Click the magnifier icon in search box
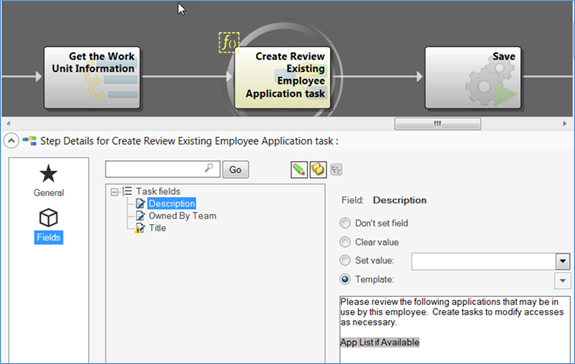 click(x=209, y=168)
